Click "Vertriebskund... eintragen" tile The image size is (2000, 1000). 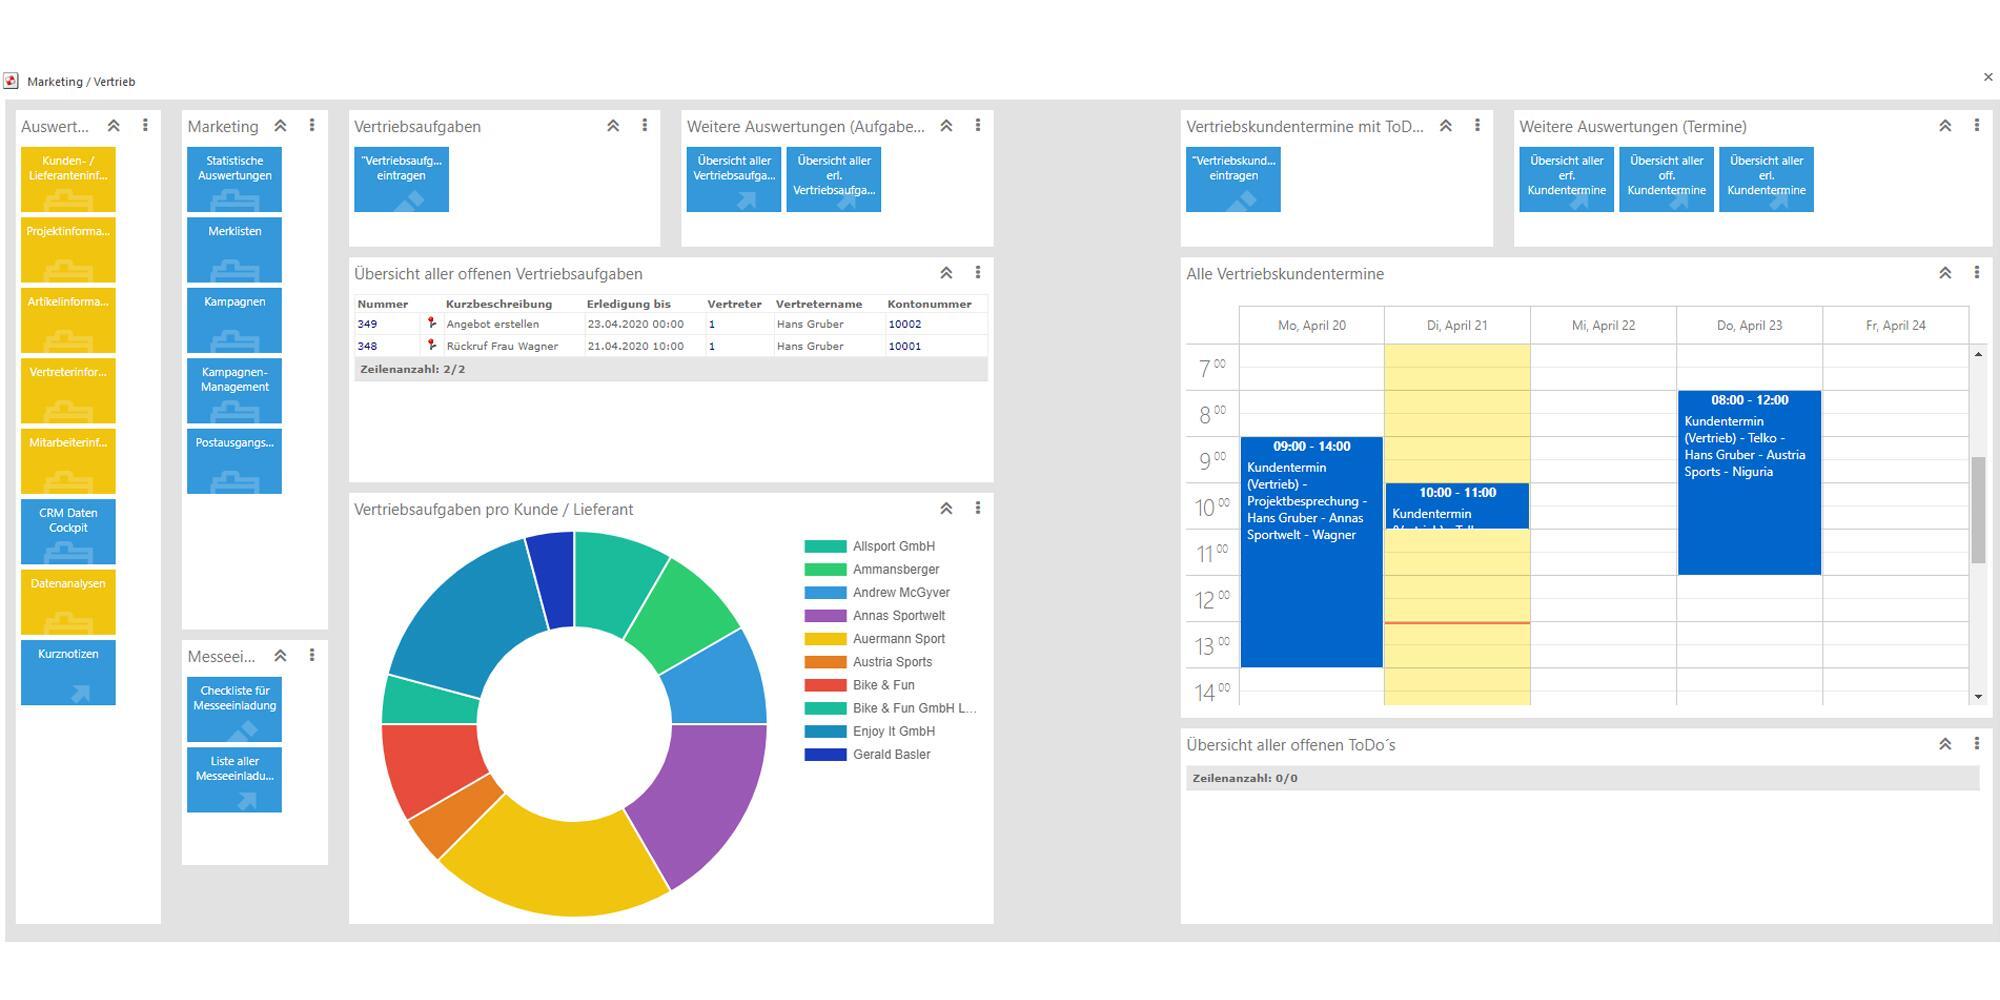(1233, 179)
